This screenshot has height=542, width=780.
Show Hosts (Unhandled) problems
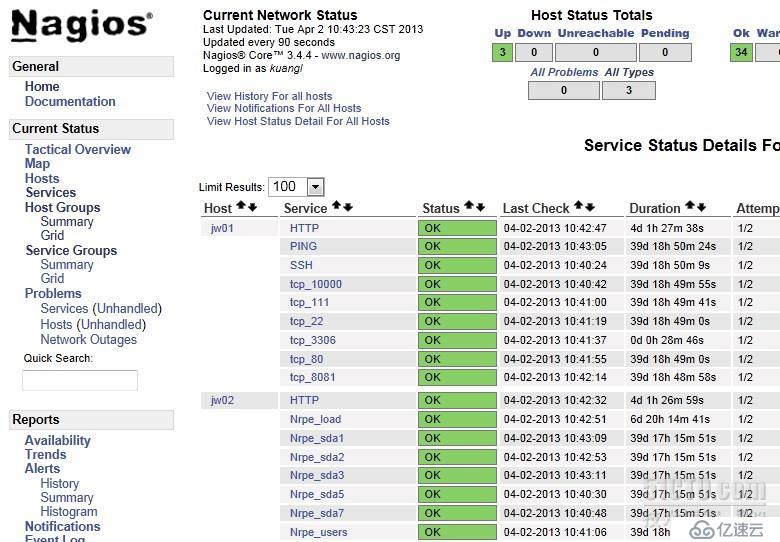click(x=93, y=325)
